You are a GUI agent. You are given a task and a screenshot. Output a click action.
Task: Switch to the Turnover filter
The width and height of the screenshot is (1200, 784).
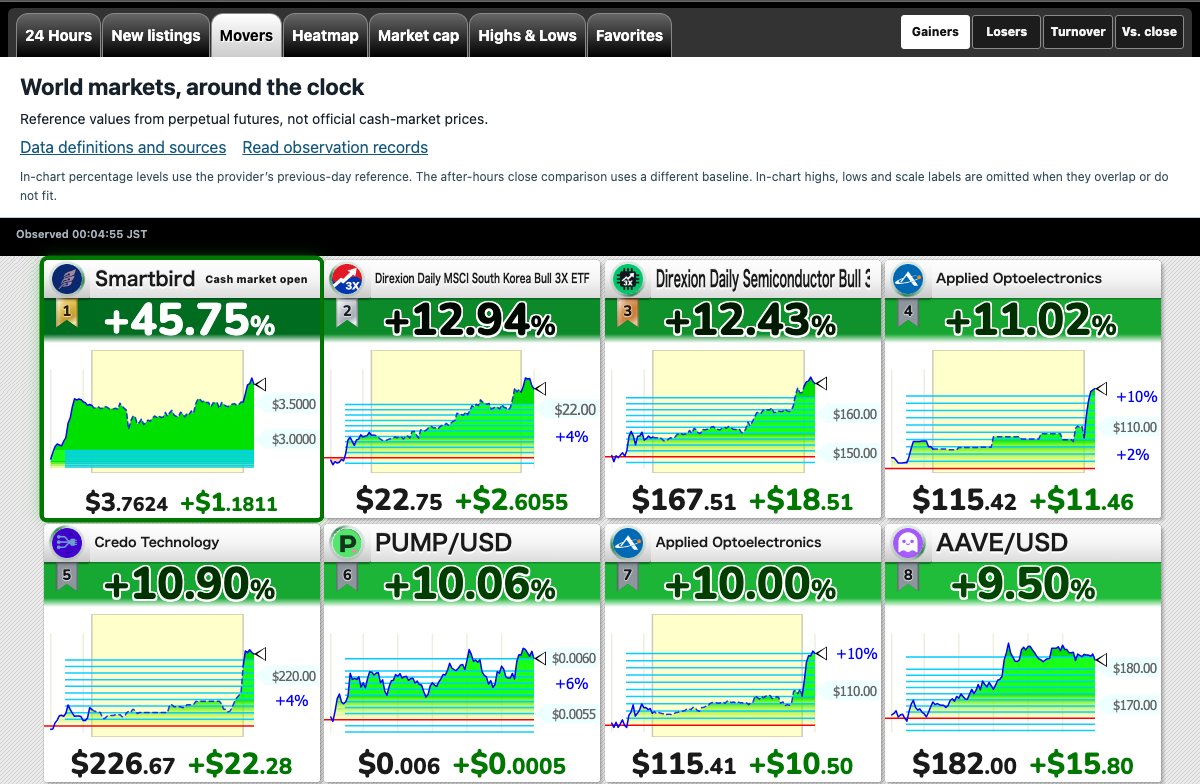1077,32
